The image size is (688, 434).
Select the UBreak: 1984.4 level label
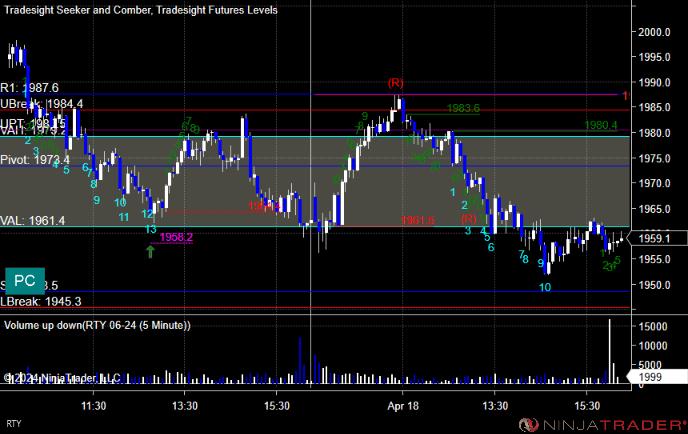(x=42, y=104)
